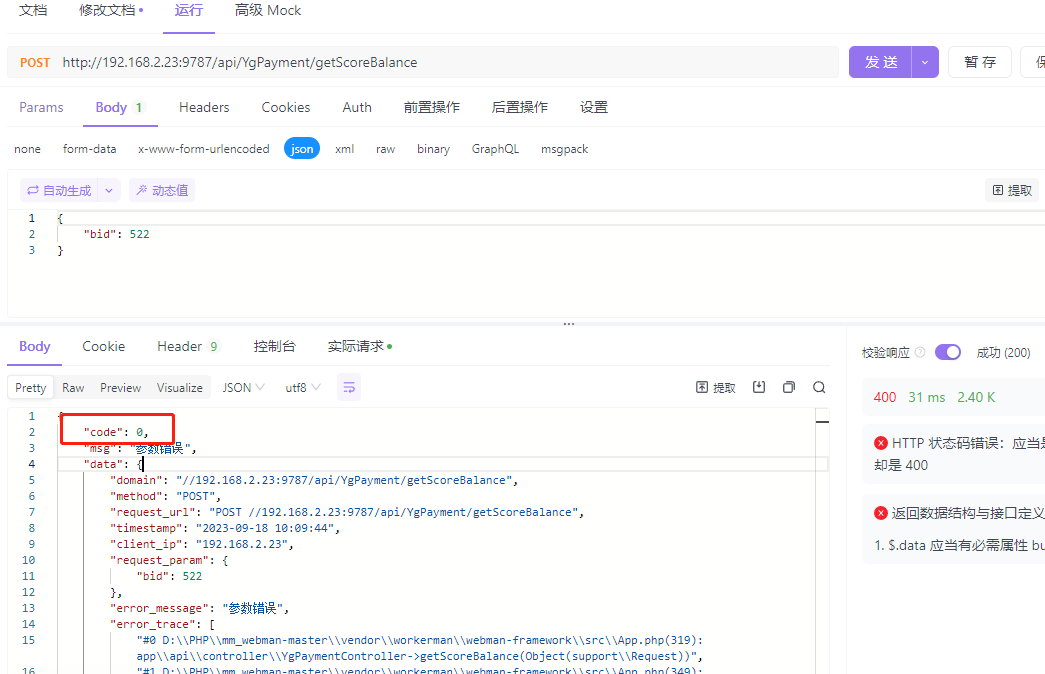
Task: Click the request URL input field
Action: coord(447,63)
